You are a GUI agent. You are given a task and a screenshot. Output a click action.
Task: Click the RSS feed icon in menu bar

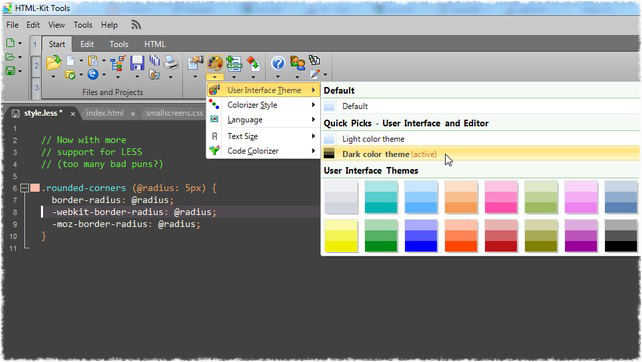(136, 25)
